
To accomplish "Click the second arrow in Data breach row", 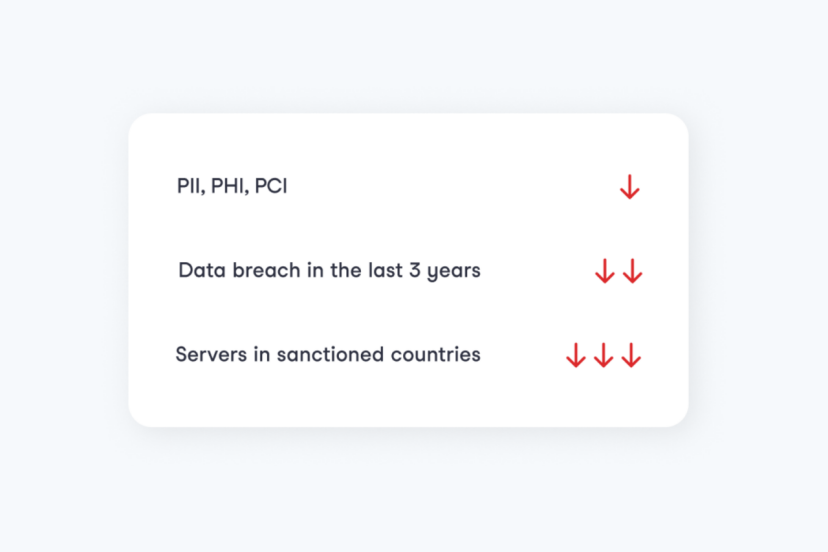I will tap(632, 270).
